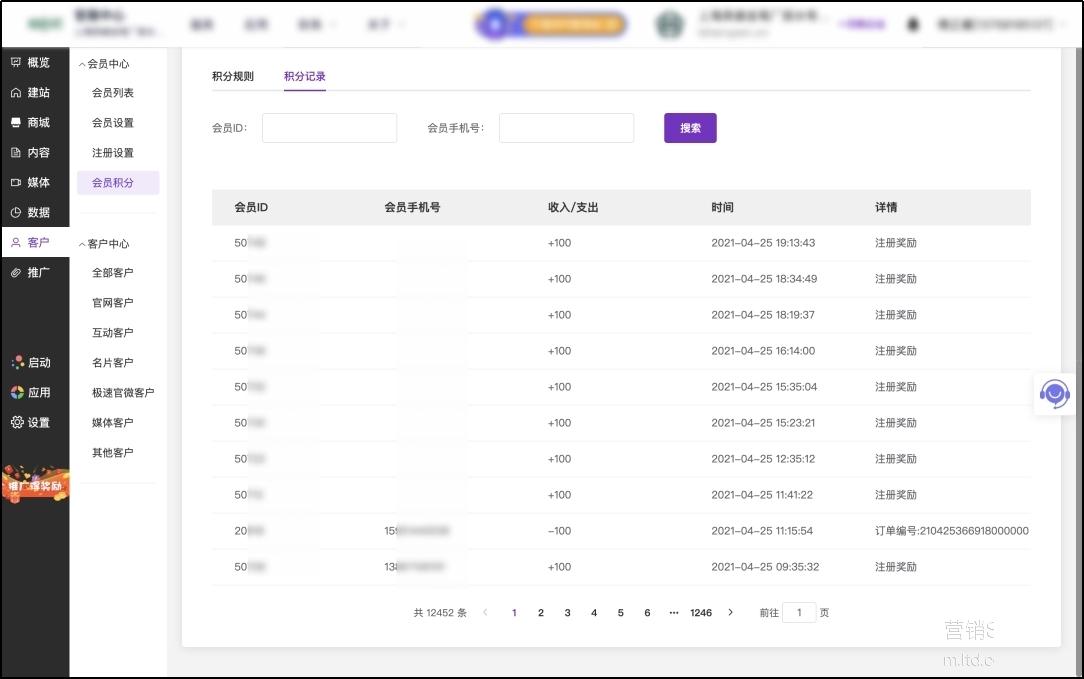Viewport: 1084px width, 679px height.
Task: Select the 内容 content icon
Action: 16,153
